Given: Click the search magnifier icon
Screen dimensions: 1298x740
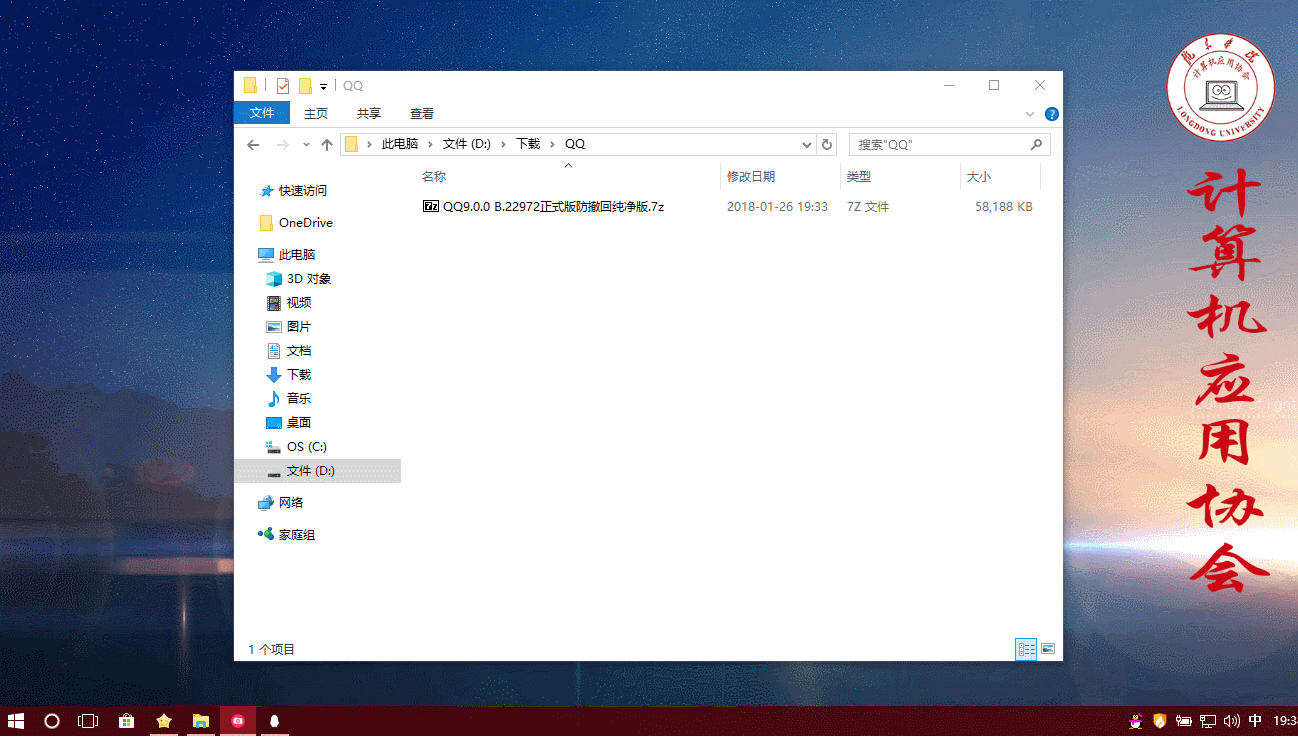Looking at the screenshot, I should pyautogui.click(x=1037, y=145).
